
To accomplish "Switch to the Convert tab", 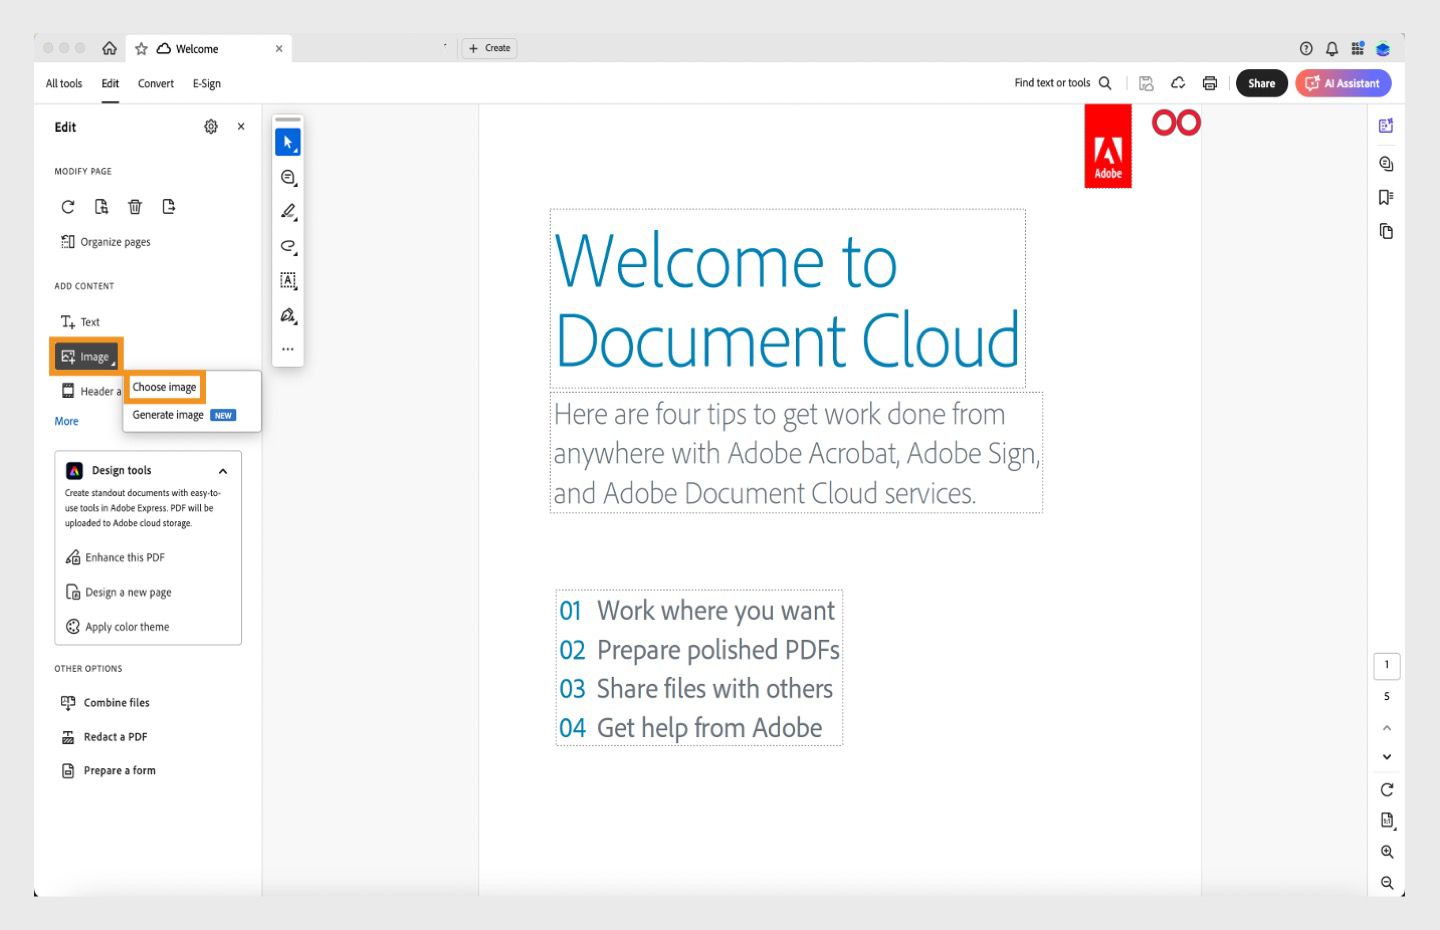I will click(x=156, y=83).
